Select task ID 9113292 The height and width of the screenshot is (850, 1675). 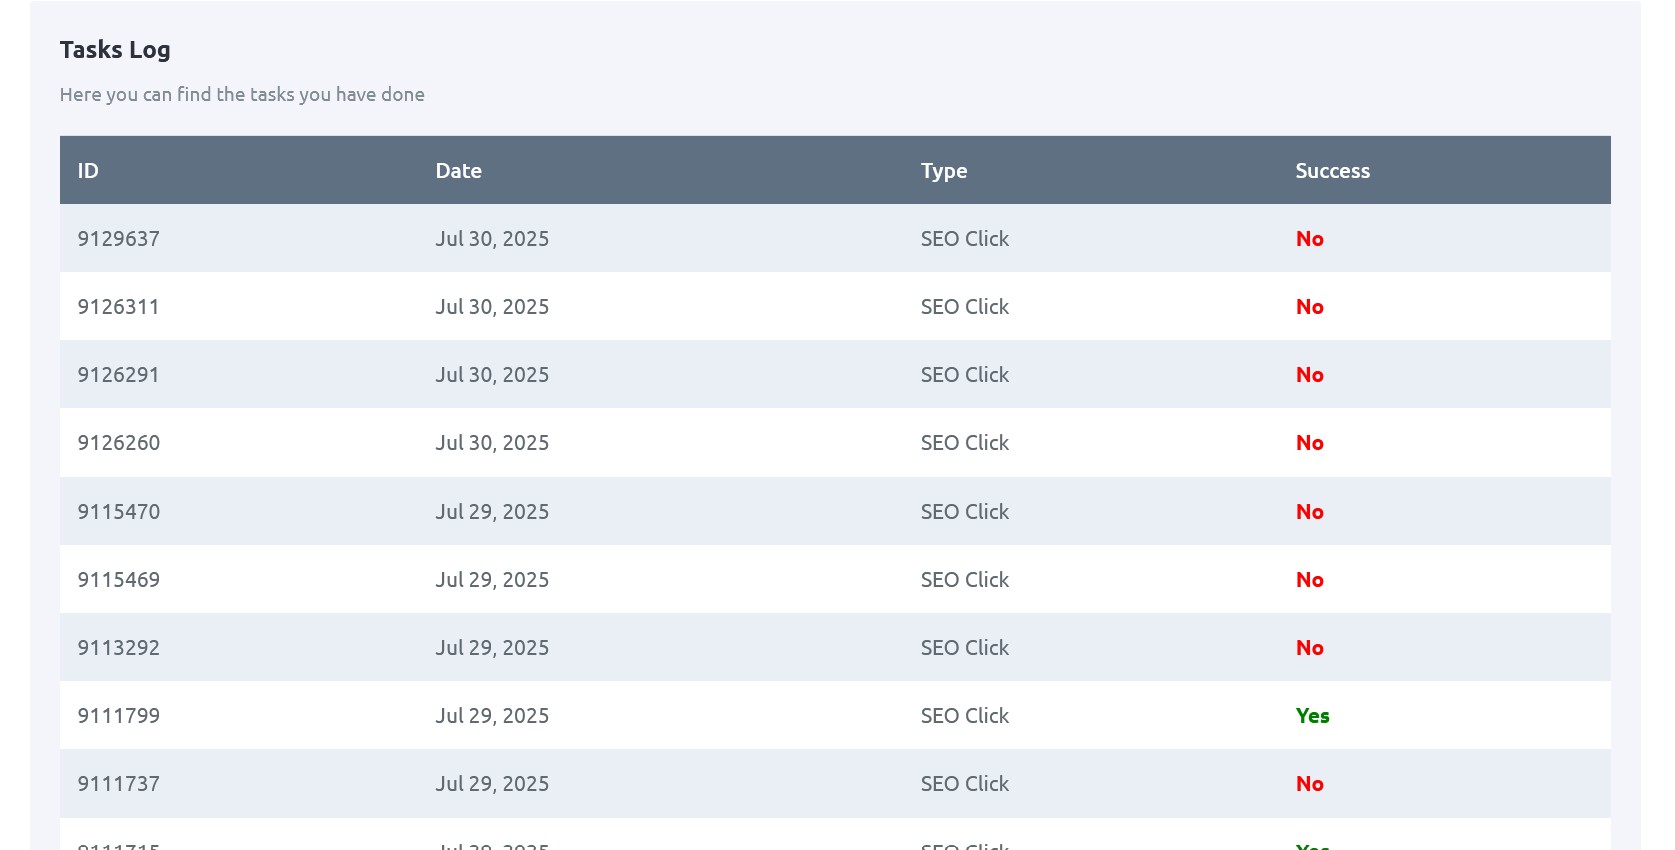118,648
